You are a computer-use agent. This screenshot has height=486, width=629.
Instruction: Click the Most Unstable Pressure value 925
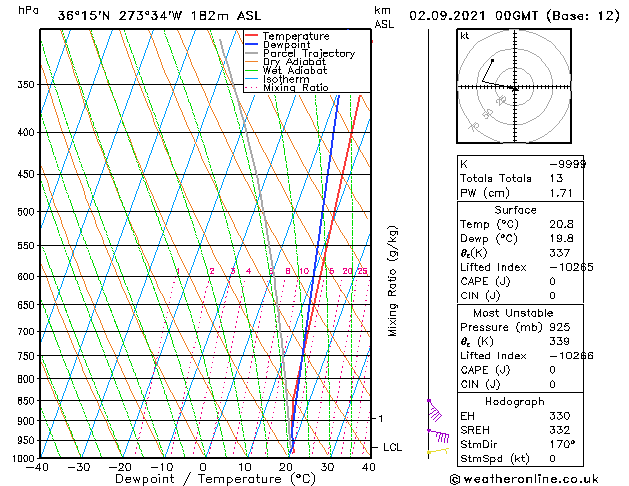(x=560, y=327)
